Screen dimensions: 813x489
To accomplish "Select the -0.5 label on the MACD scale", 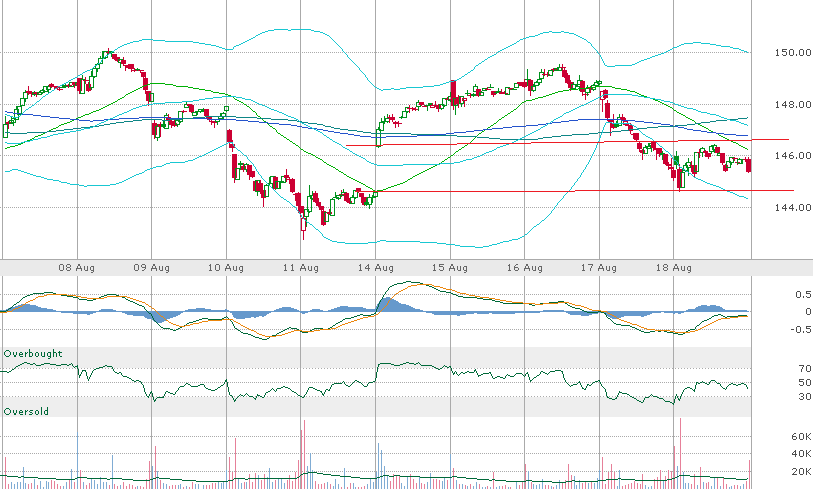I will (772, 330).
